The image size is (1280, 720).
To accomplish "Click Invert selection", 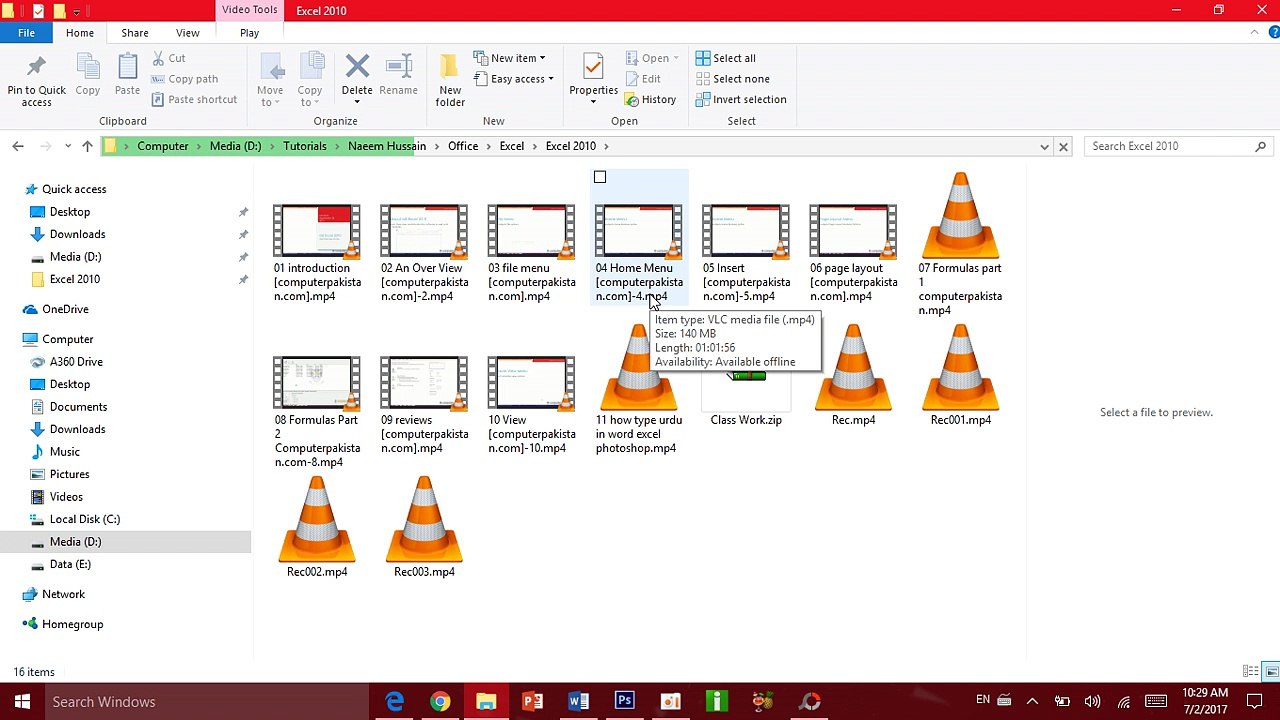I will click(x=740, y=99).
